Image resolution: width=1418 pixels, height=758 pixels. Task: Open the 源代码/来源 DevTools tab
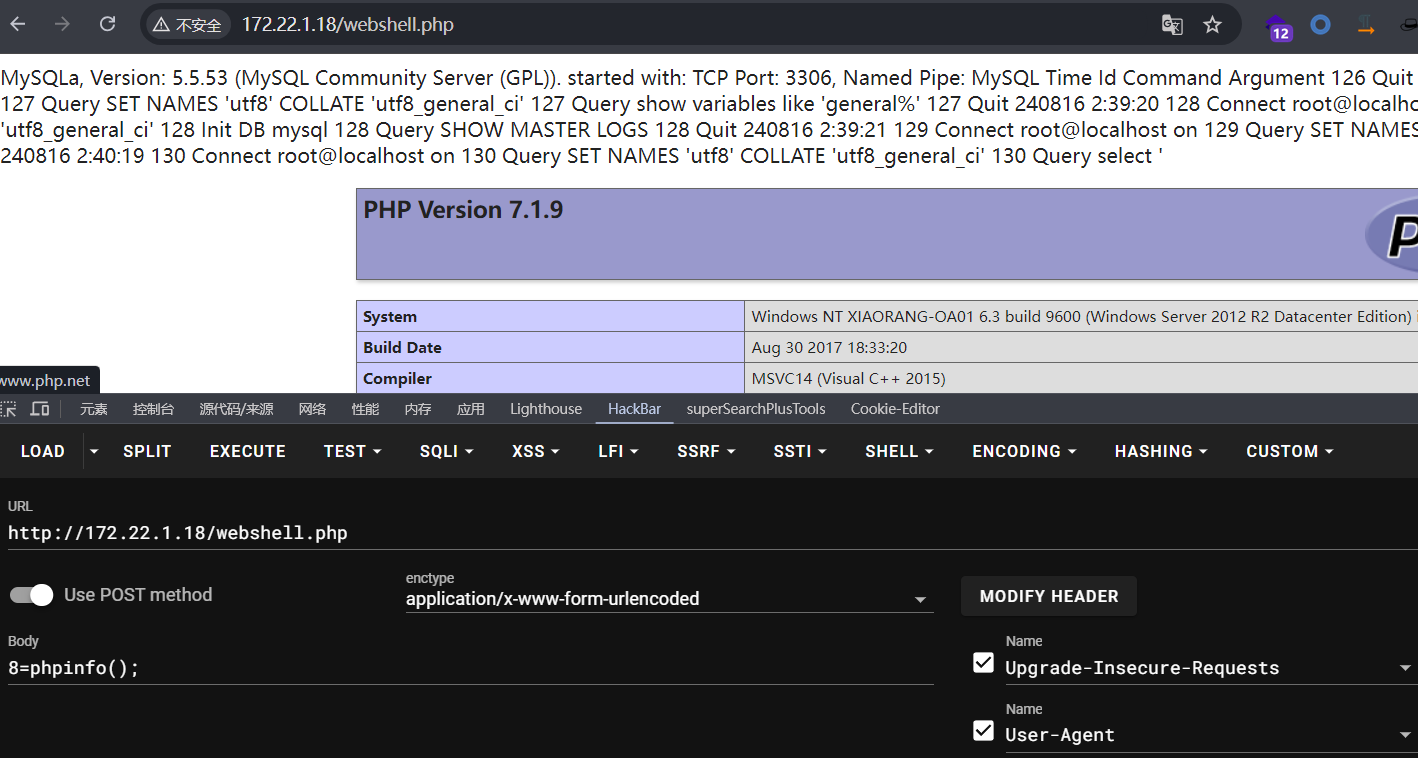[236, 409]
